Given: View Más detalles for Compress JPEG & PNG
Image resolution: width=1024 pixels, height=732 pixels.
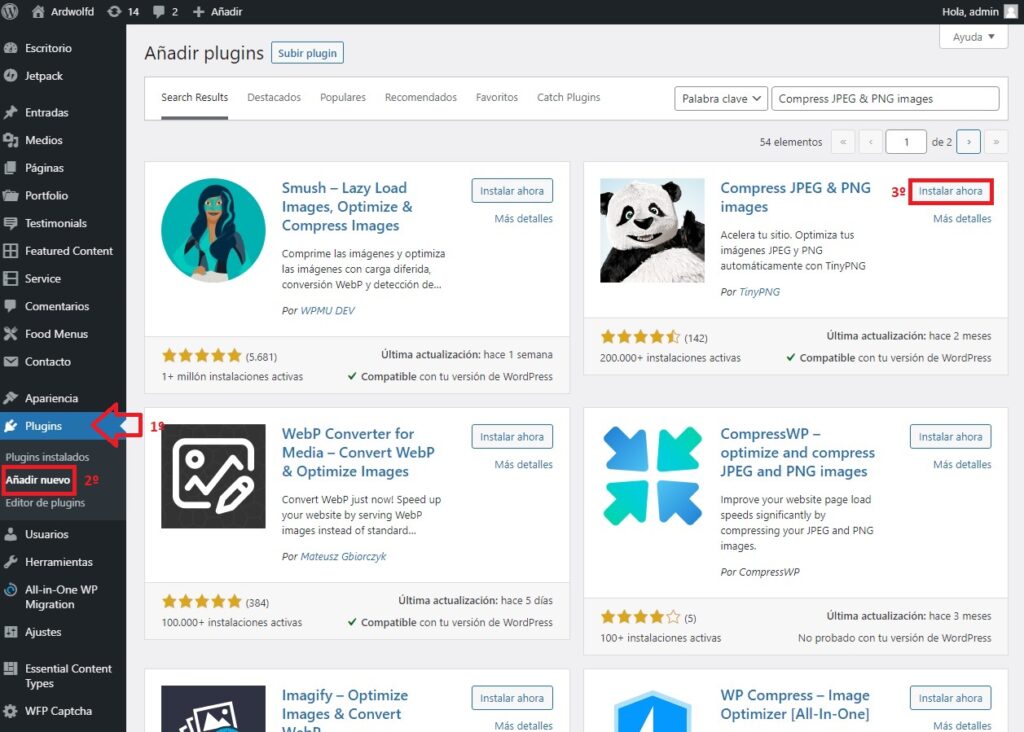Looking at the screenshot, I should (962, 219).
